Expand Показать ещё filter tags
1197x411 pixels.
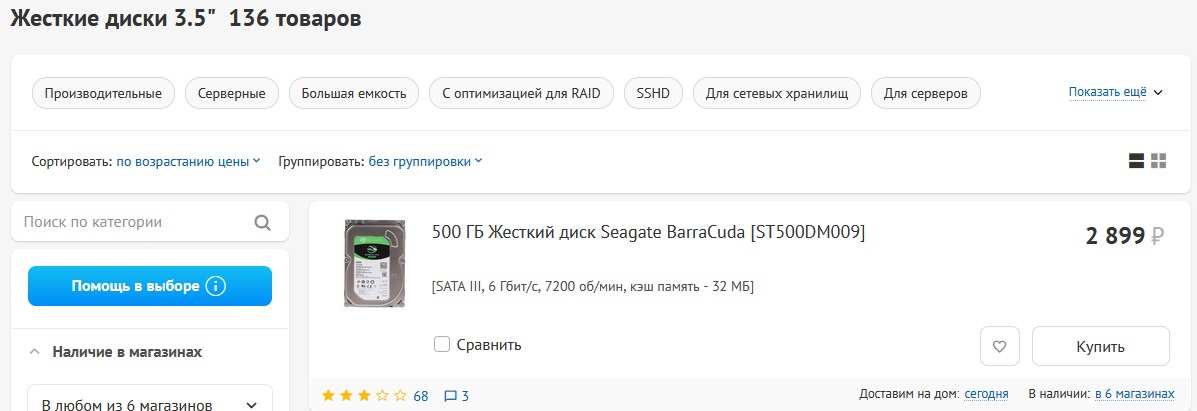tap(1115, 92)
